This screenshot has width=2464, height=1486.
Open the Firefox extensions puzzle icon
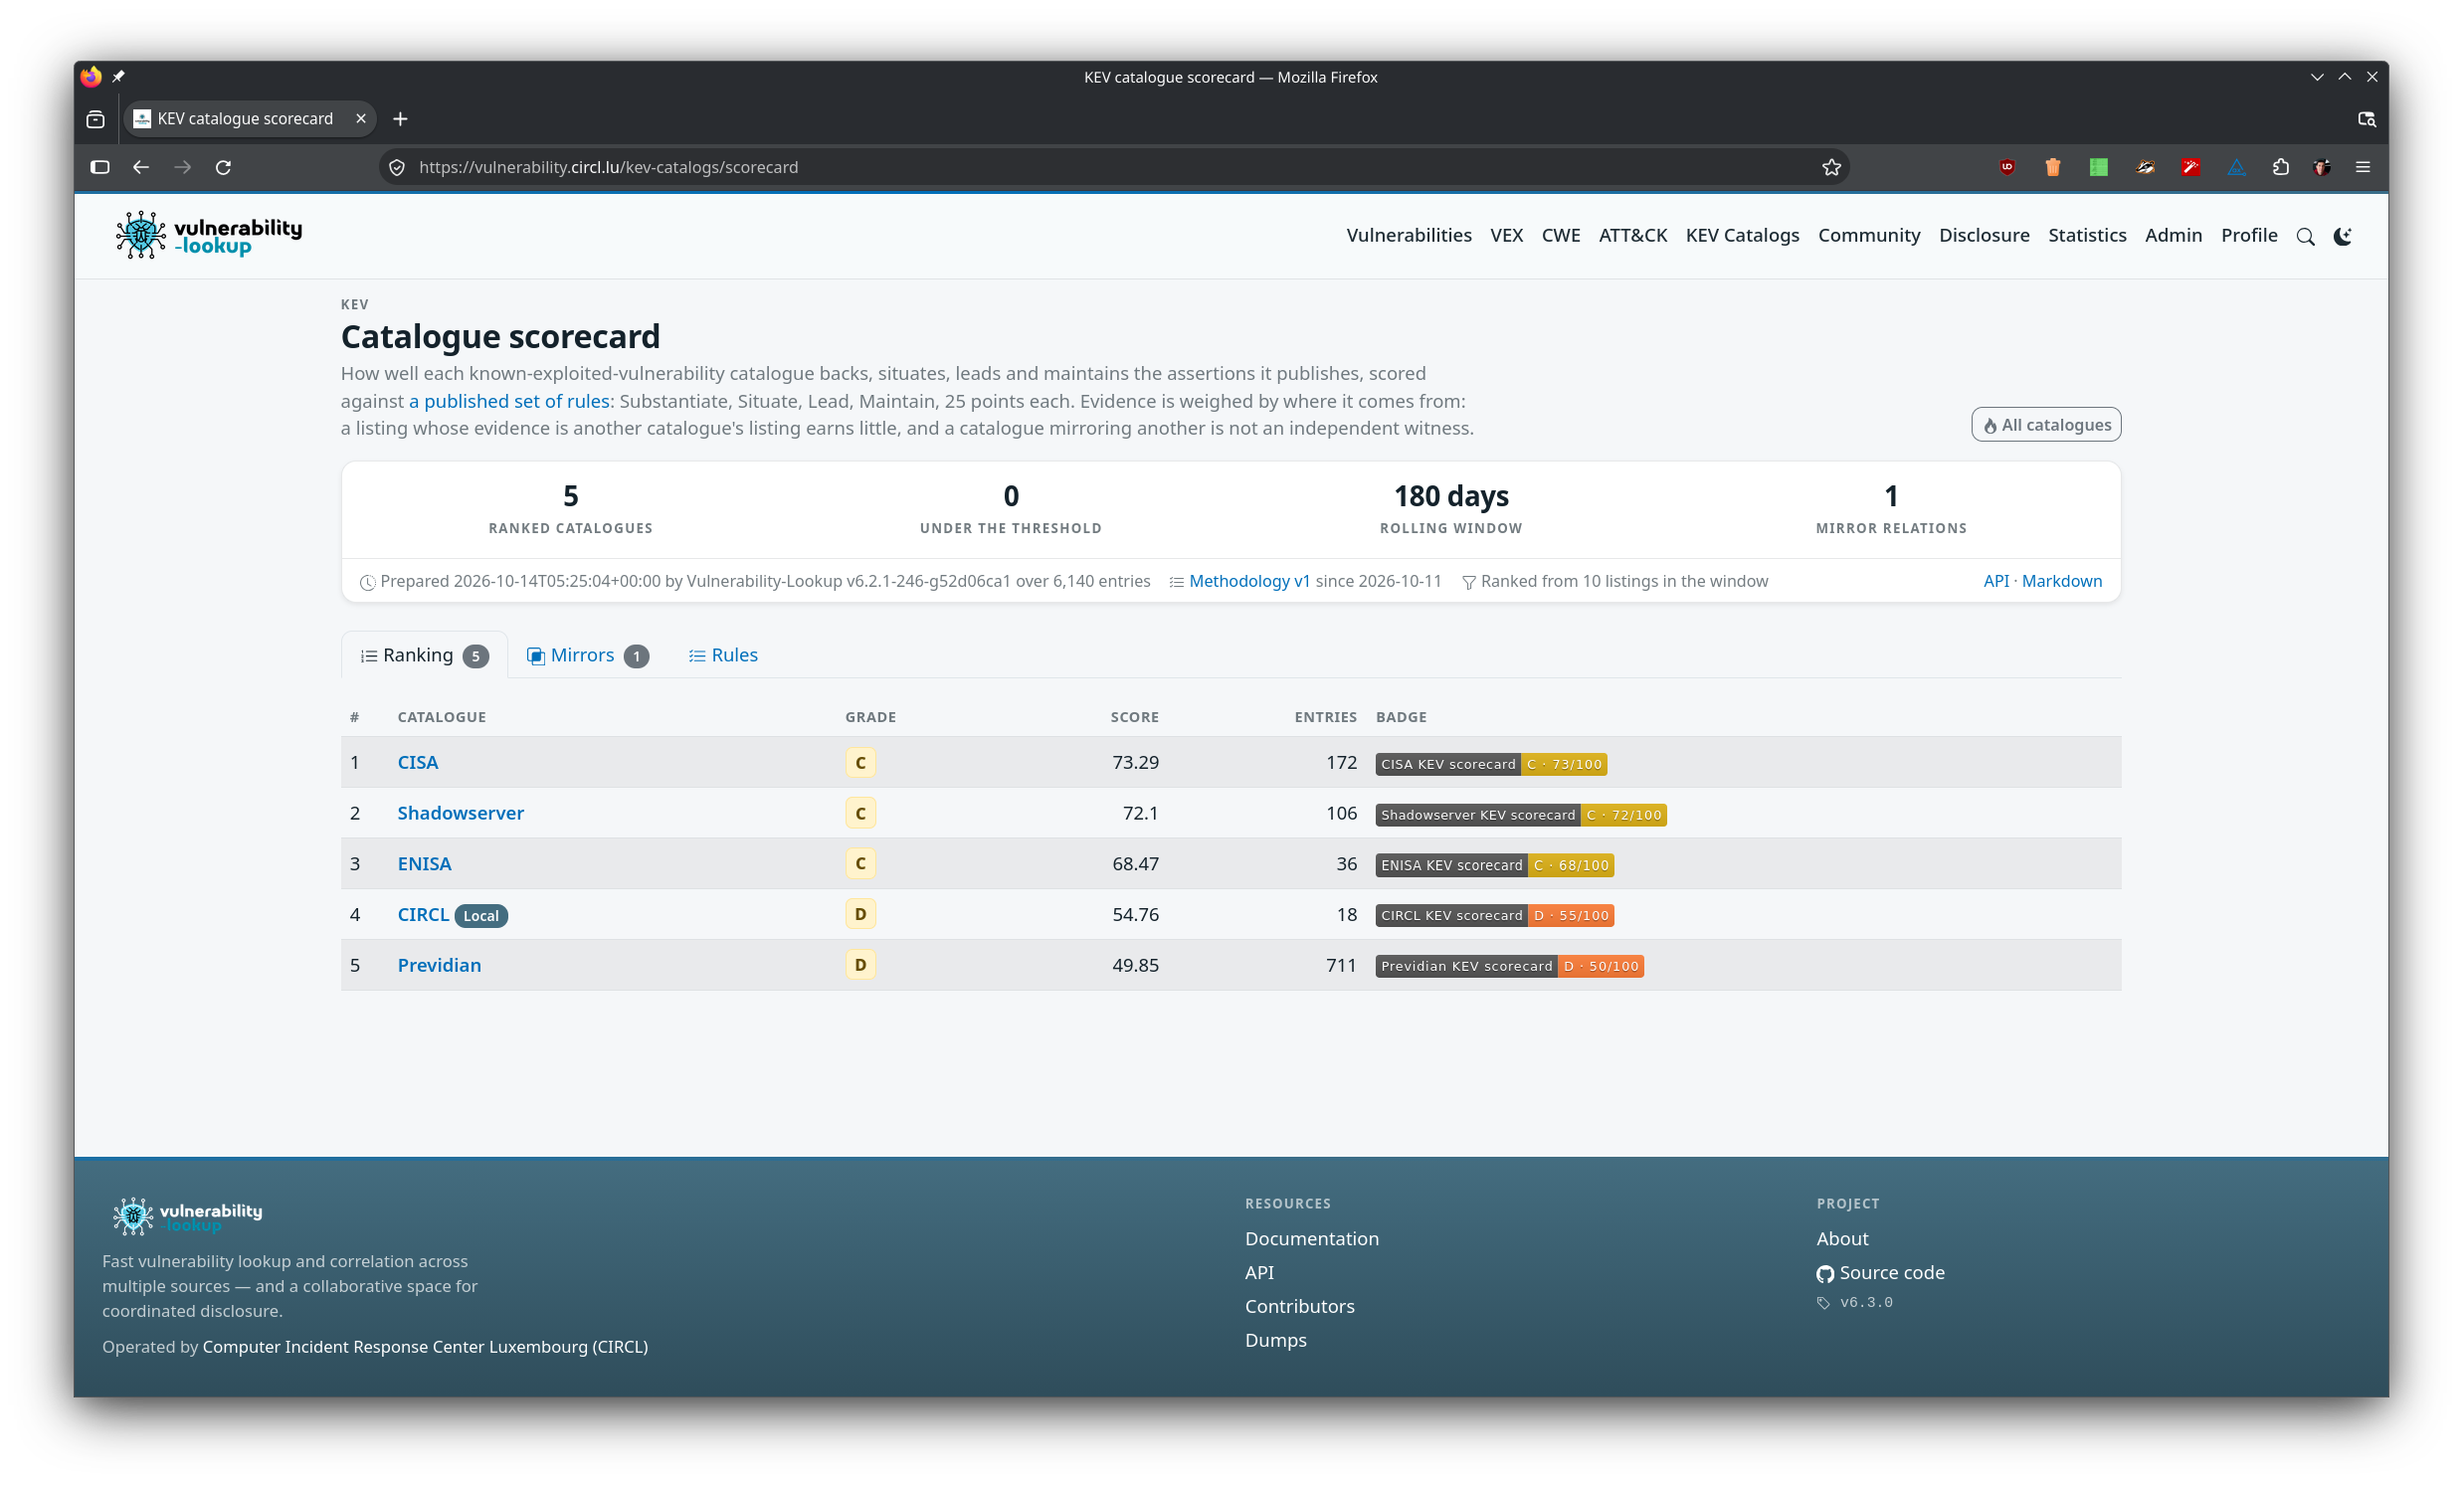(x=2280, y=167)
